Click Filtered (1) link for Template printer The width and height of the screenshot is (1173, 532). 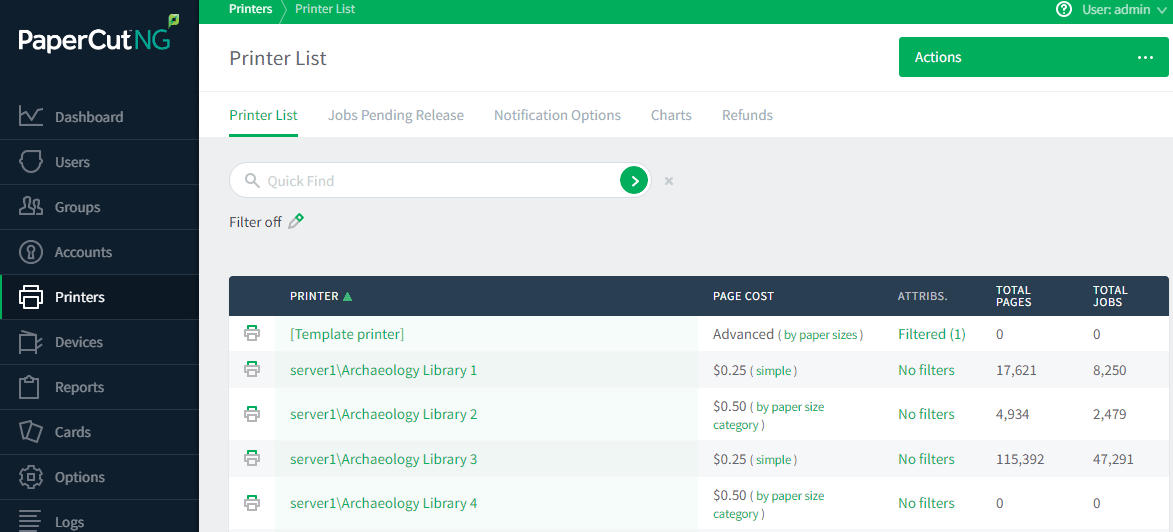[931, 334]
